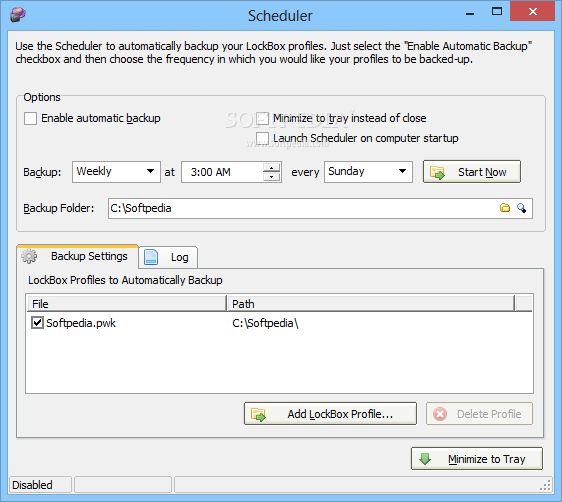Click the document icon on Log tab
Image resolution: width=562 pixels, height=502 pixels.
coord(151,257)
